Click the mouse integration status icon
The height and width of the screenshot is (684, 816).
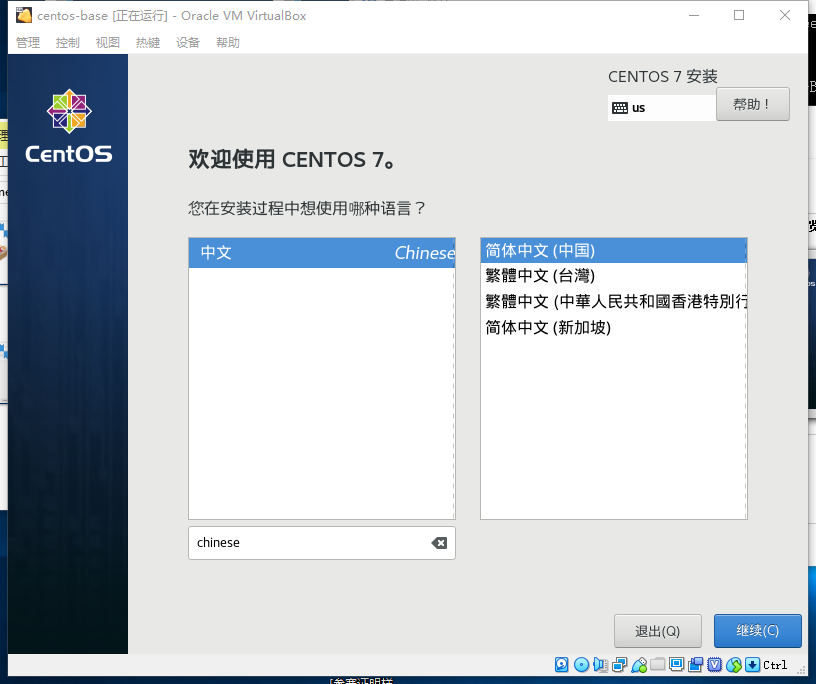point(733,665)
